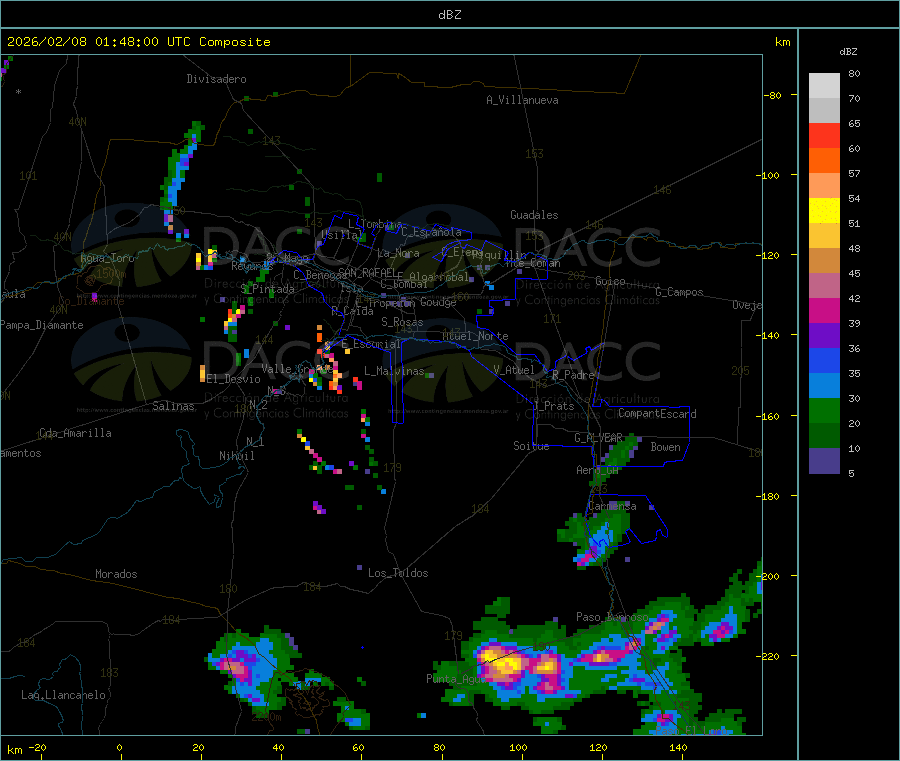Screen dimensions: 900x761
Task: Click the '-200' tick on the vertical km axis
Action: click(x=767, y=576)
